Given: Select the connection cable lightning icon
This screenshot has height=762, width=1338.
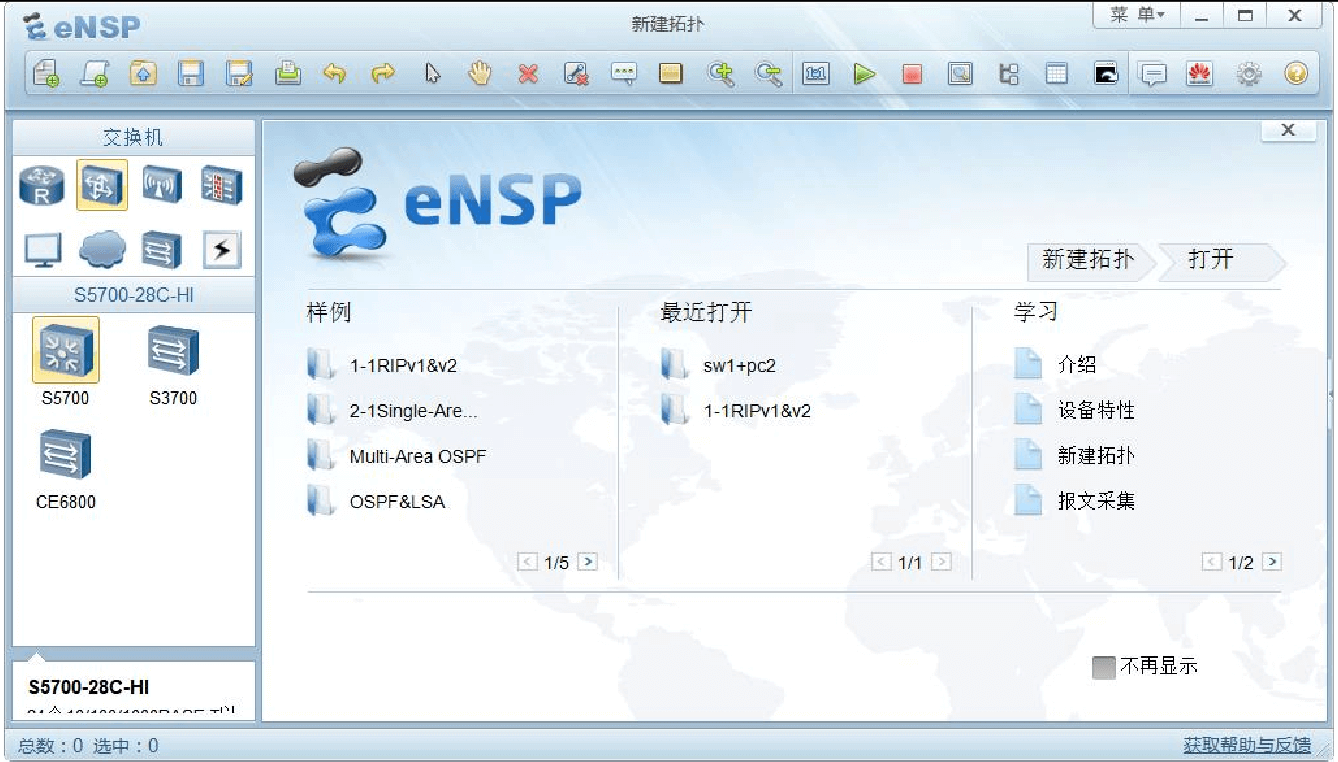Looking at the screenshot, I should click(221, 249).
